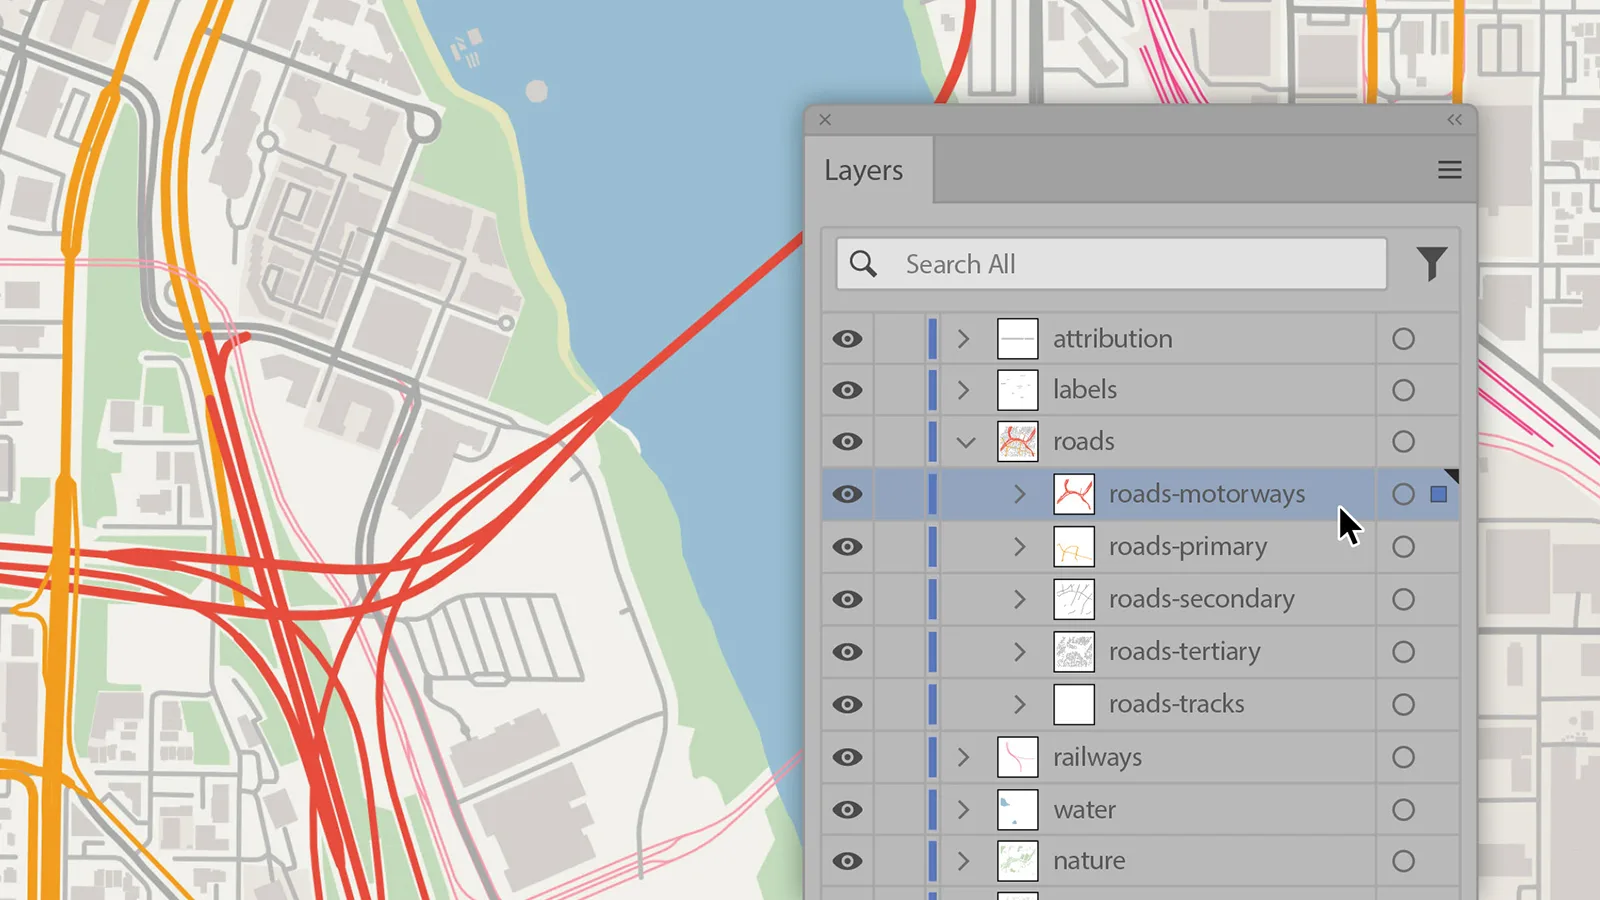The image size is (1600, 900).
Task: Click roads-motorways target circle
Action: 1403,494
